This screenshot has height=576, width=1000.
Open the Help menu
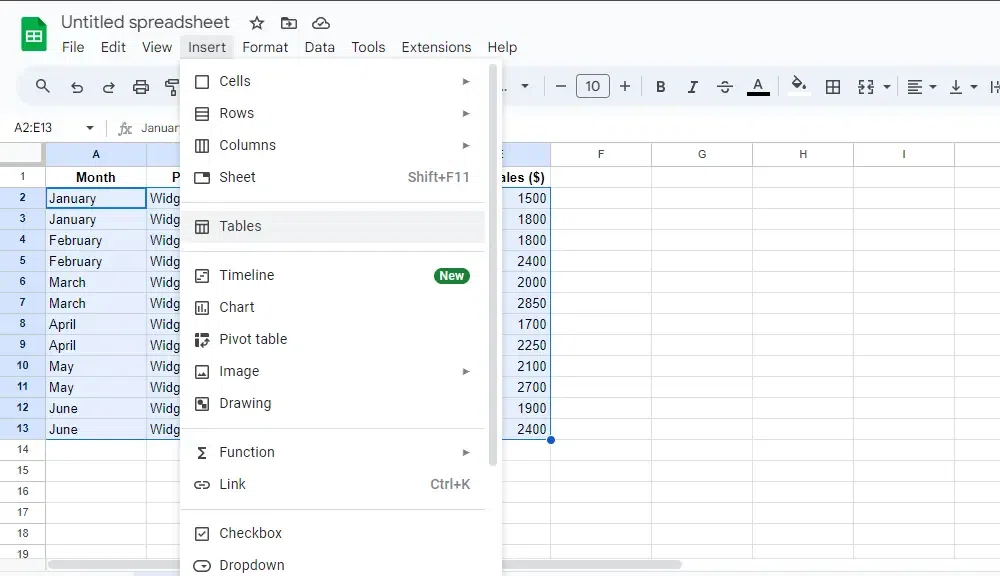tap(502, 47)
